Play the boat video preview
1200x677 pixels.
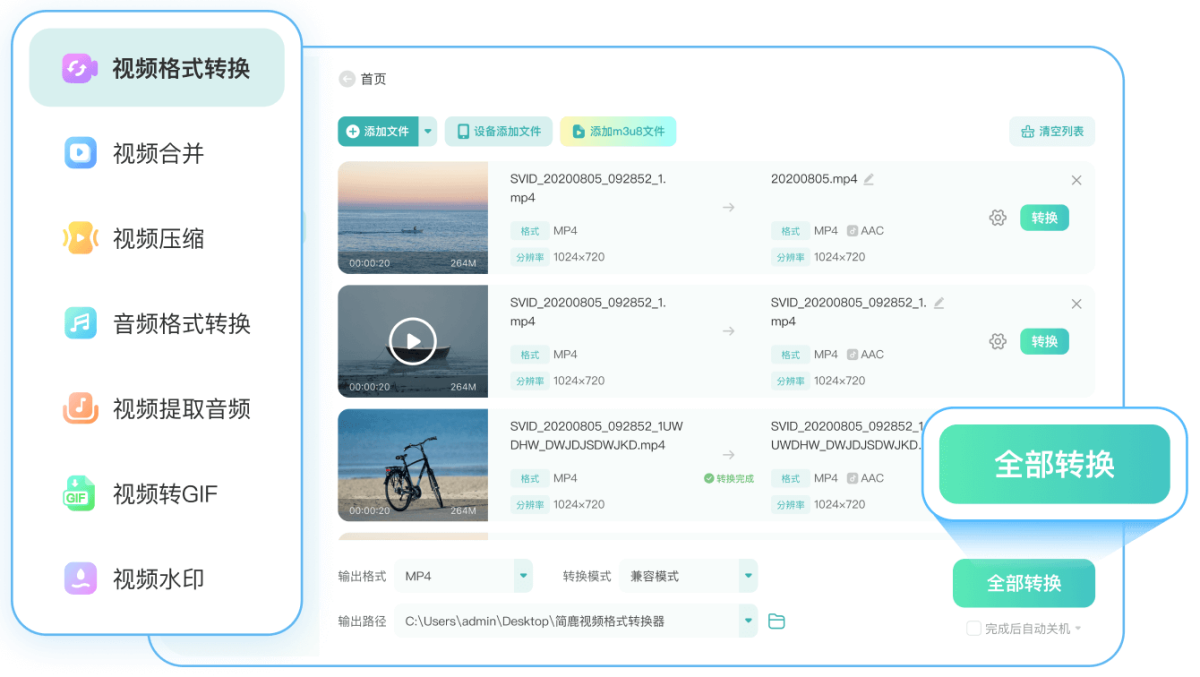pos(412,342)
